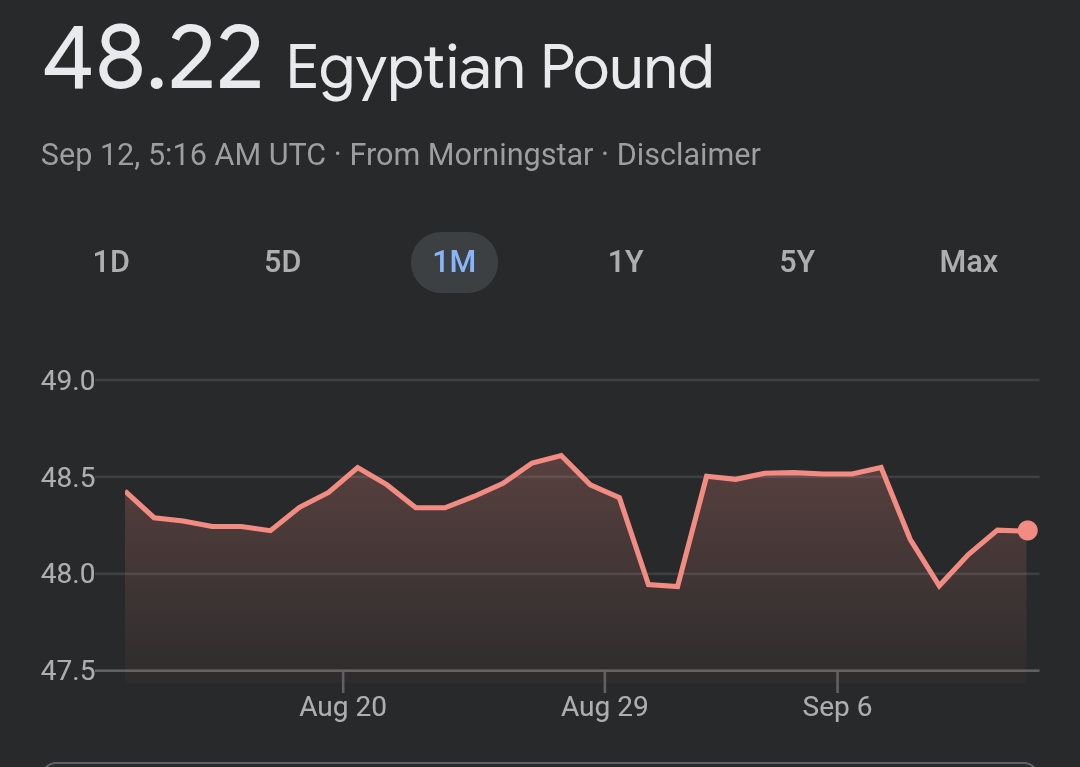Image resolution: width=1080 pixels, height=767 pixels.
Task: Show the 1Y price history
Action: coord(626,262)
